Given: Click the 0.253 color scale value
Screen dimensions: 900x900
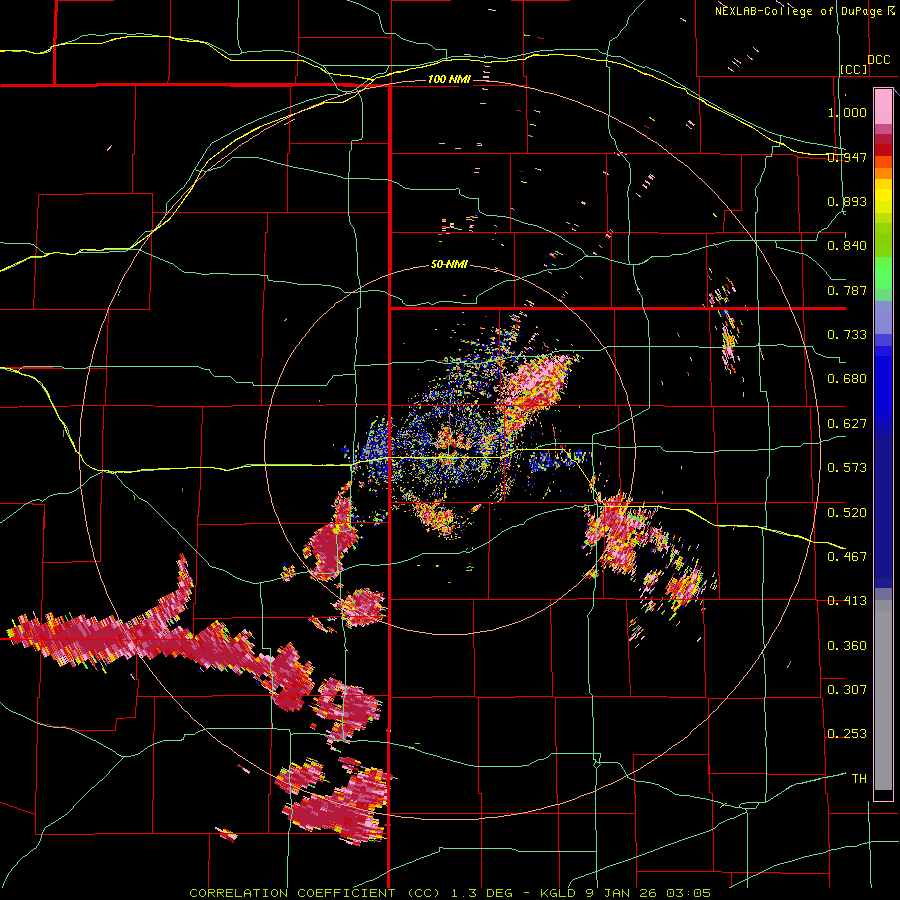Looking at the screenshot, I should tap(847, 734).
